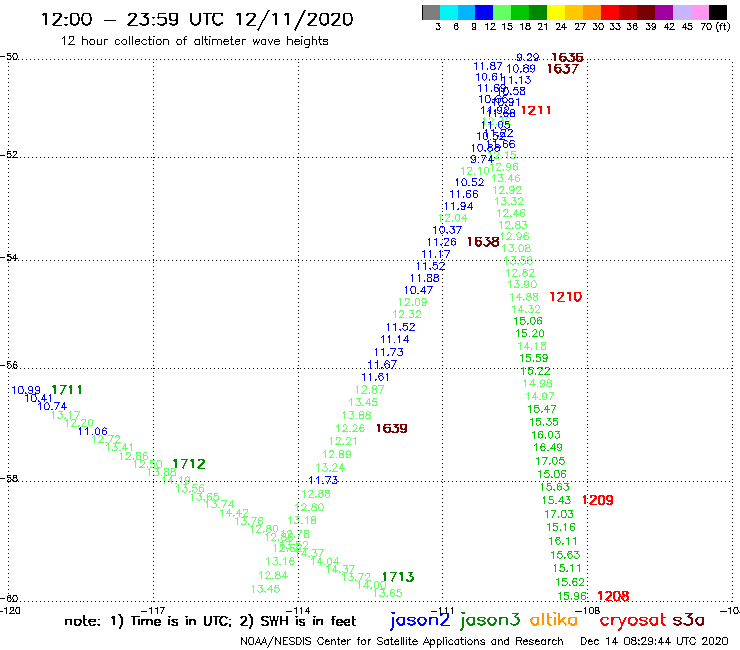740x650 pixels.
Task: Click wave height value 11.14
Action: coord(395,339)
